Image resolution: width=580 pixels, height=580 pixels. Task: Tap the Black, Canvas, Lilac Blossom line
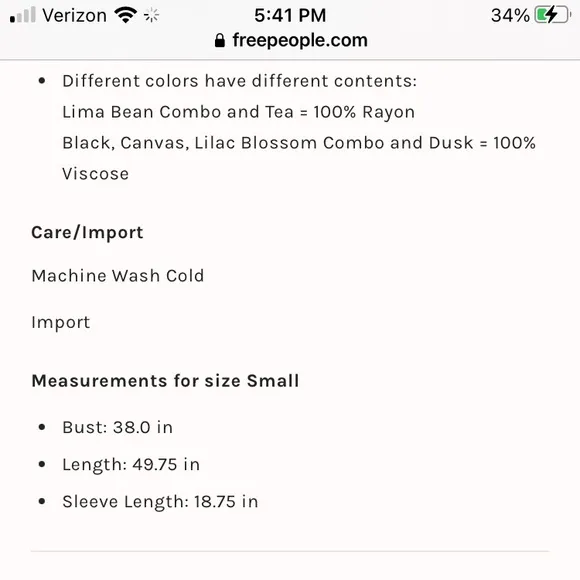(299, 143)
